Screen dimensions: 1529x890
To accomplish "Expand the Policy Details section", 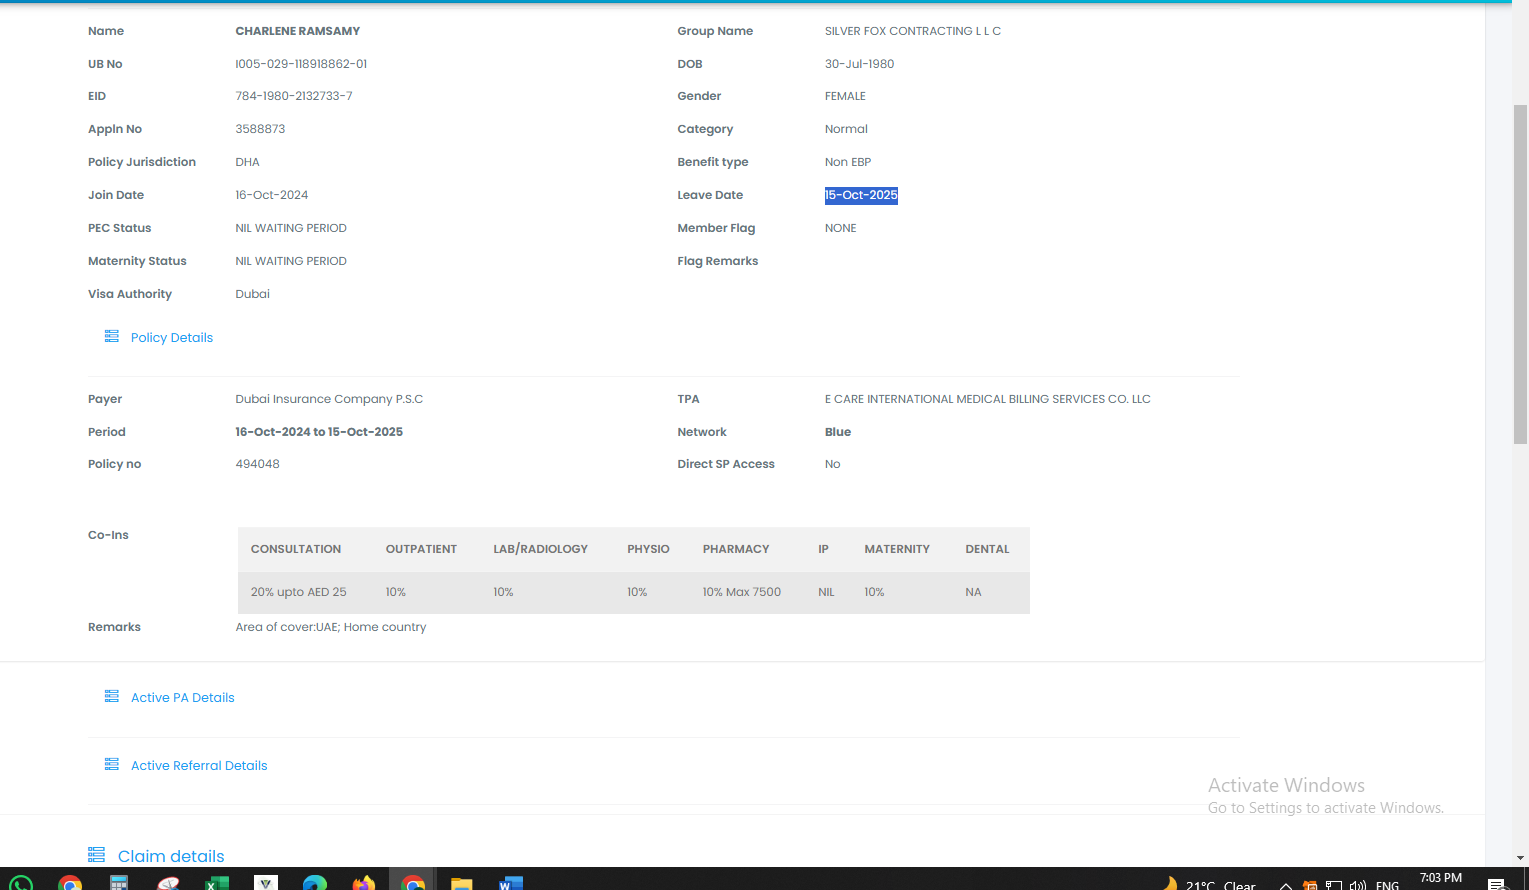I will point(172,338).
